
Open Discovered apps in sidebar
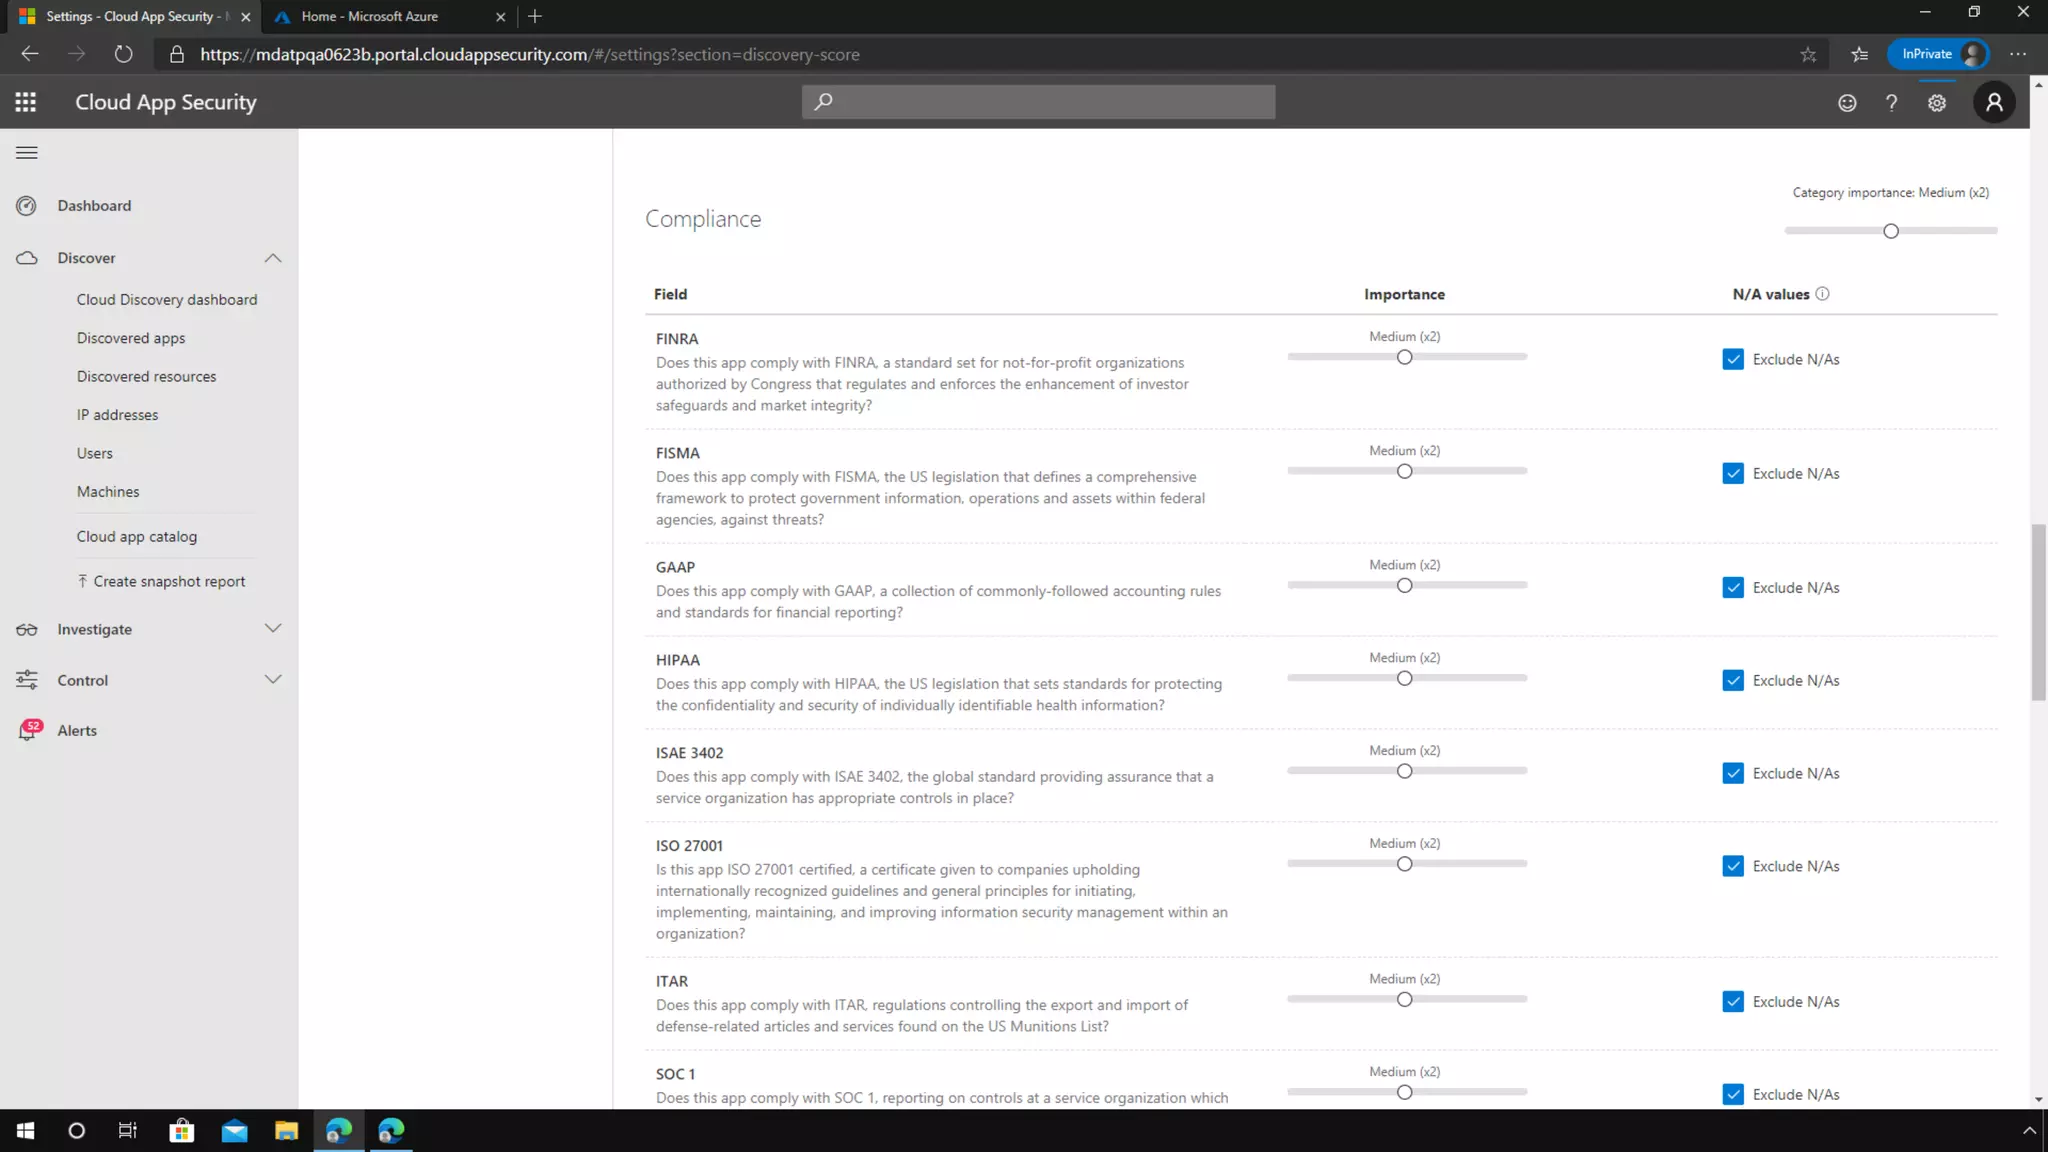tap(131, 338)
